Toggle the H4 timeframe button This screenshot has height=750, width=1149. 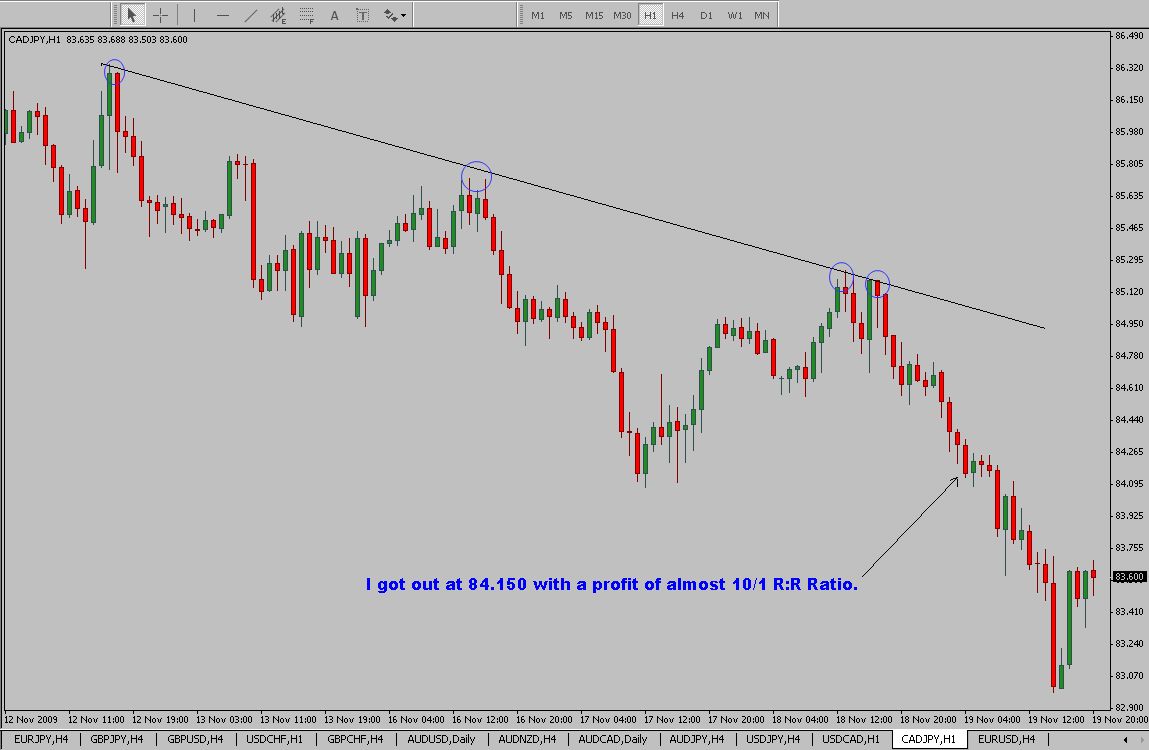(x=678, y=15)
